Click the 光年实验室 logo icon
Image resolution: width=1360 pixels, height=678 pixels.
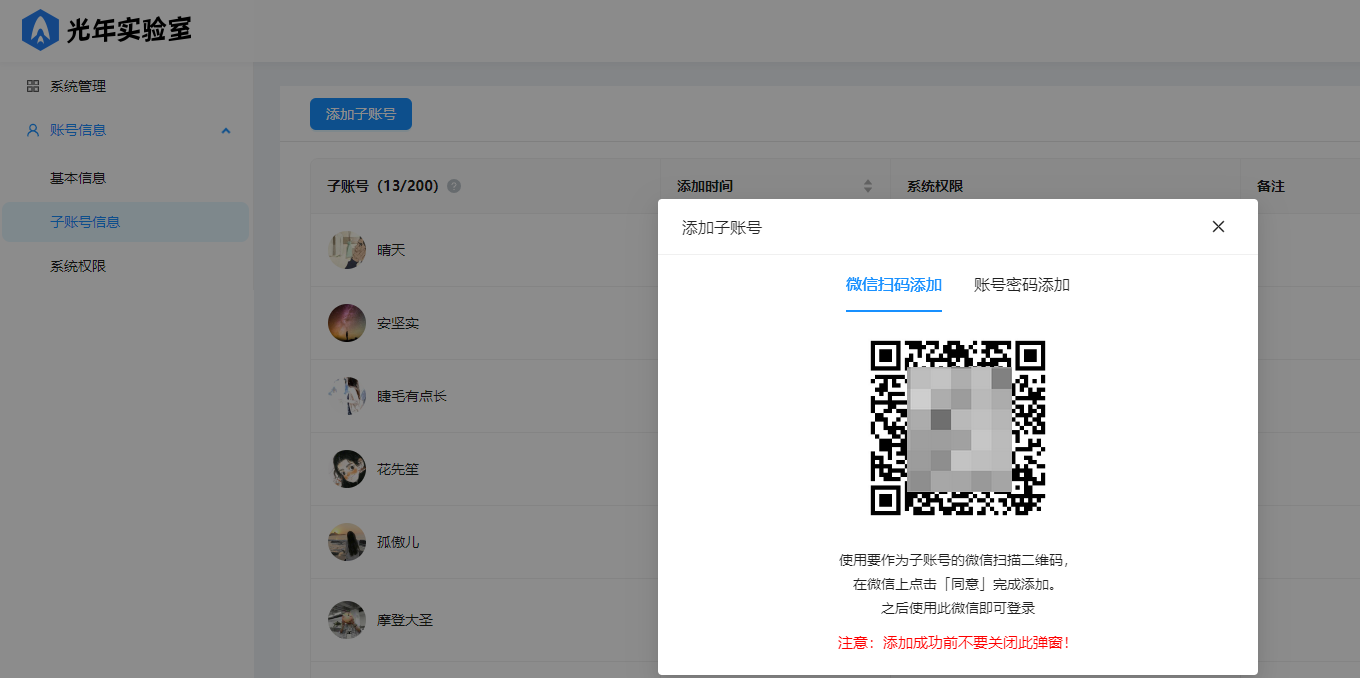tap(40, 30)
